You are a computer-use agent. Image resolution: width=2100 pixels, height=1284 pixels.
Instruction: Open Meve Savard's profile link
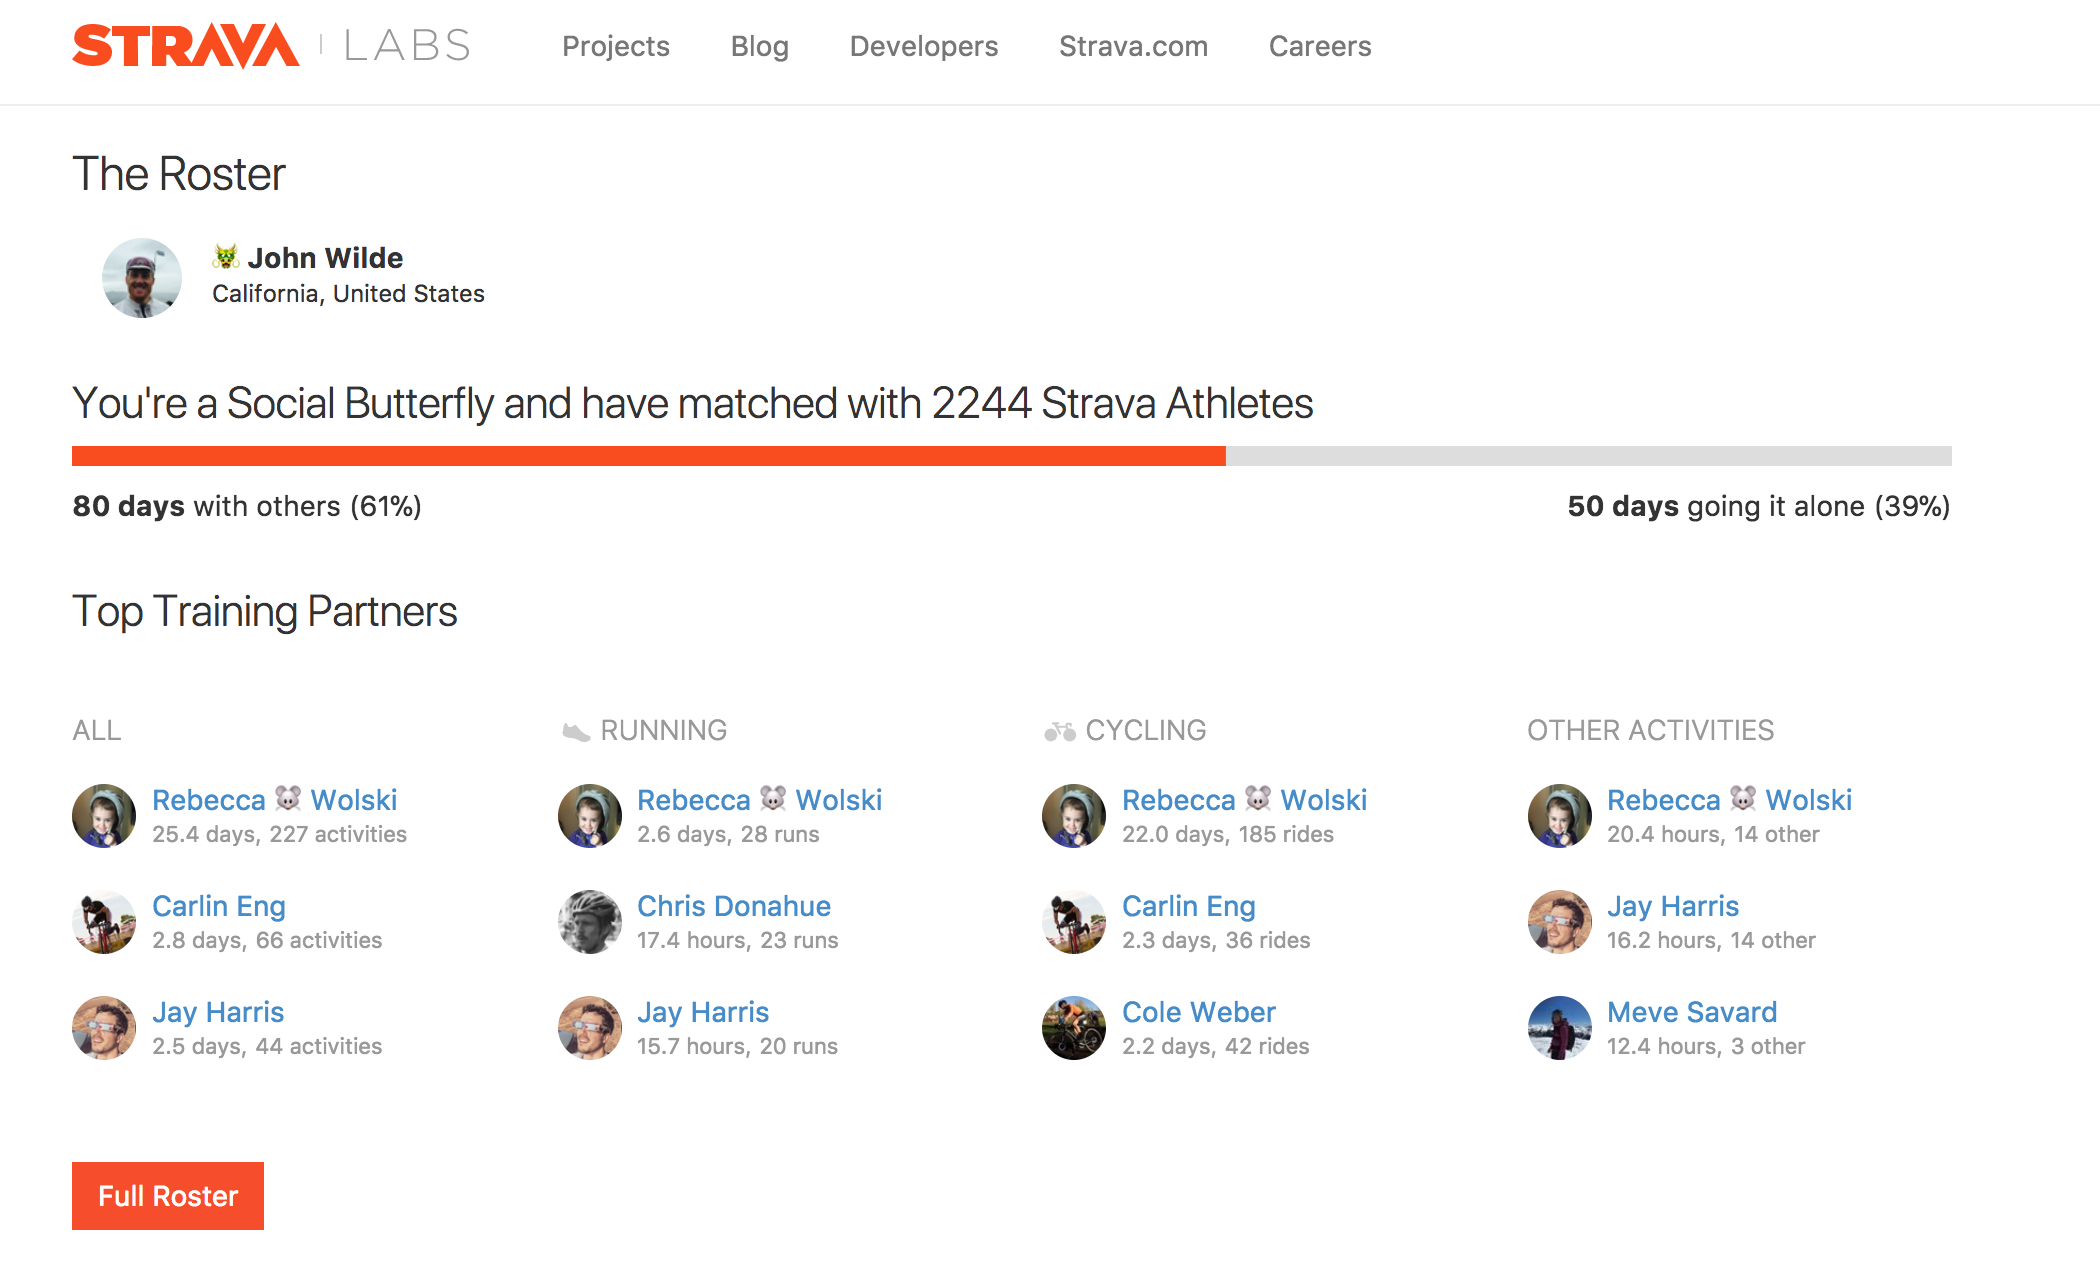tap(1692, 1012)
